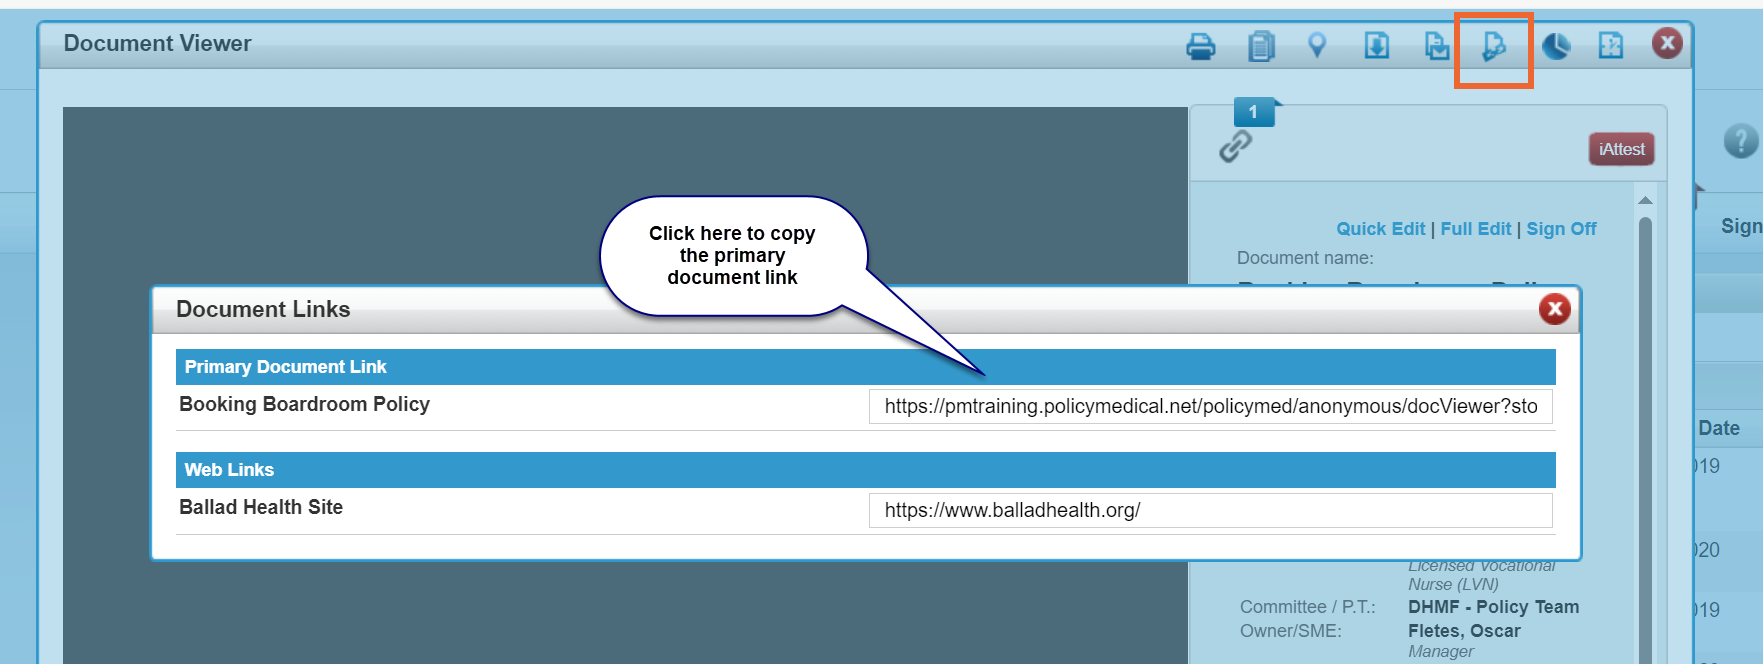The width and height of the screenshot is (1763, 664).
Task: Click the email document envelope icon
Action: click(1437, 46)
